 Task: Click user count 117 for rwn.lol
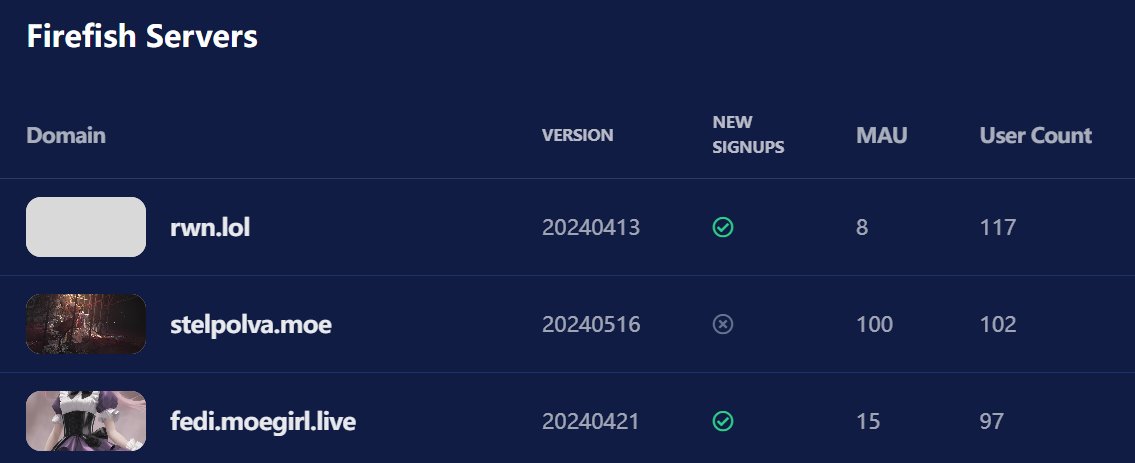[997, 228]
